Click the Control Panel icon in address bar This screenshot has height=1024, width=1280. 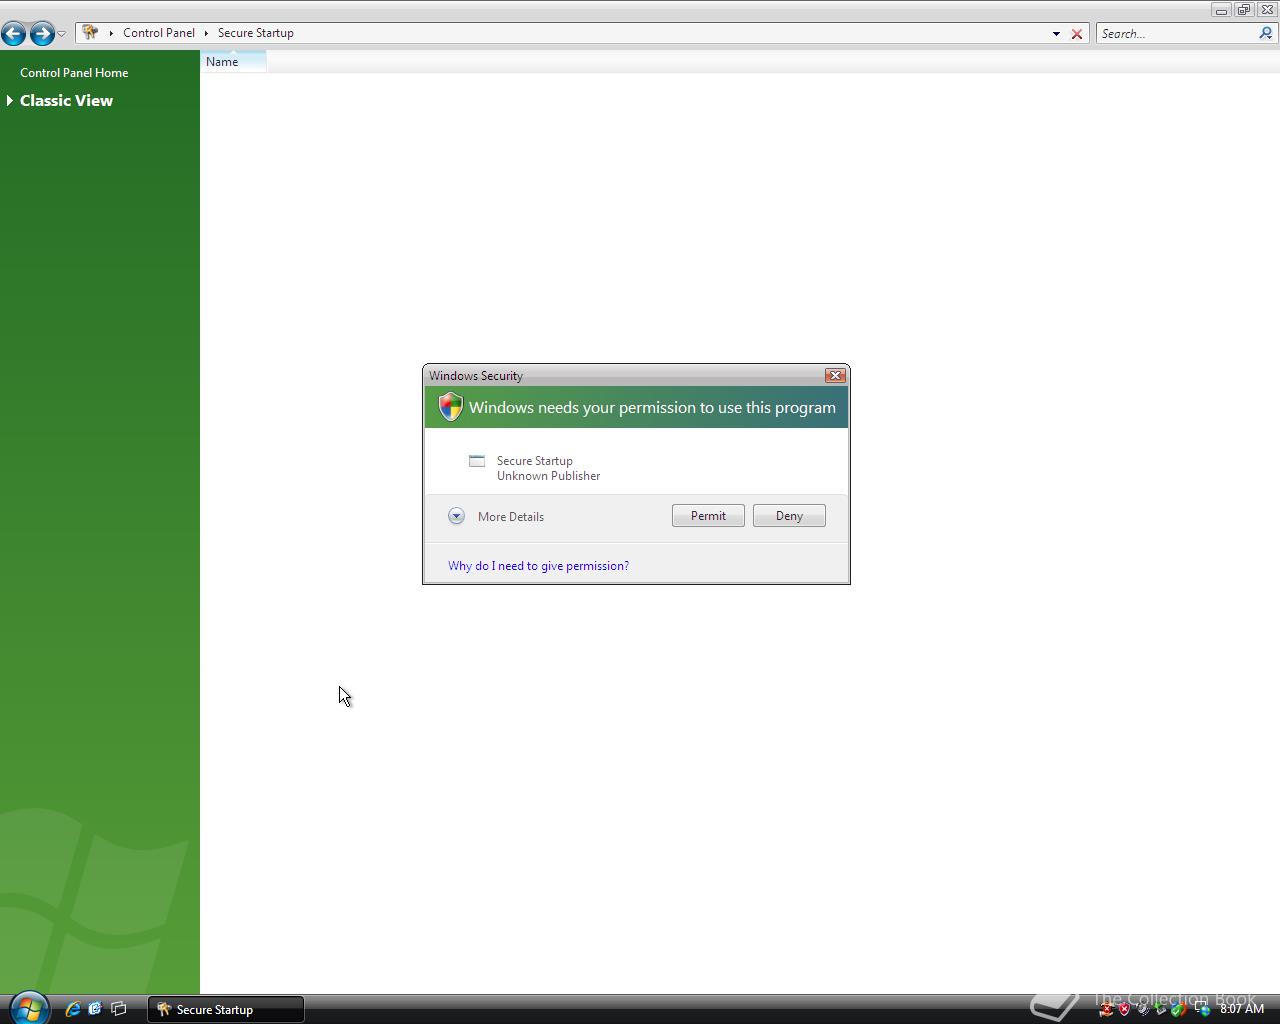[x=91, y=33]
